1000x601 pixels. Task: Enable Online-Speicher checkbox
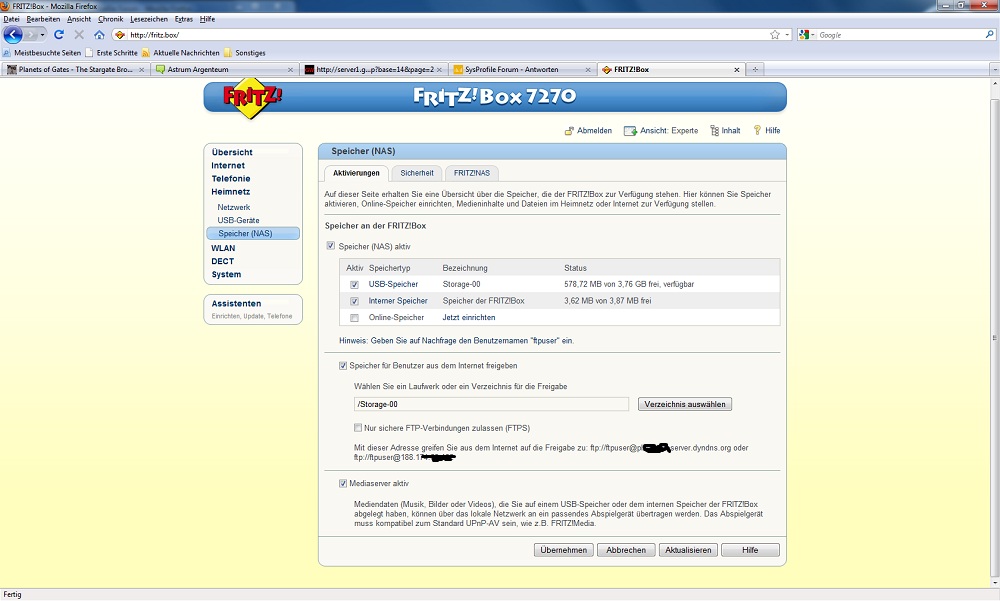(x=355, y=318)
